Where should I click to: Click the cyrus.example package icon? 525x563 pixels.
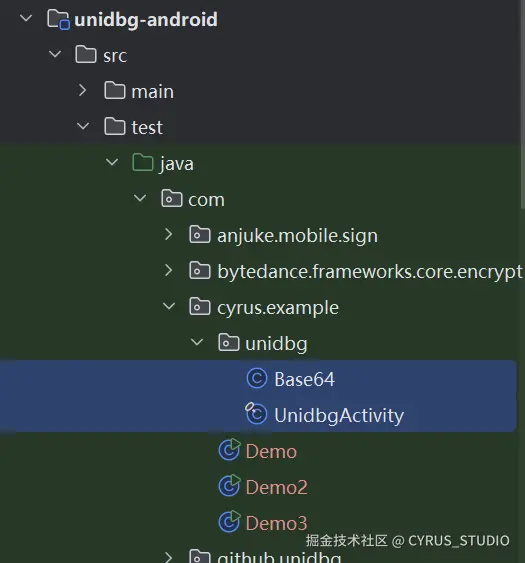click(200, 306)
